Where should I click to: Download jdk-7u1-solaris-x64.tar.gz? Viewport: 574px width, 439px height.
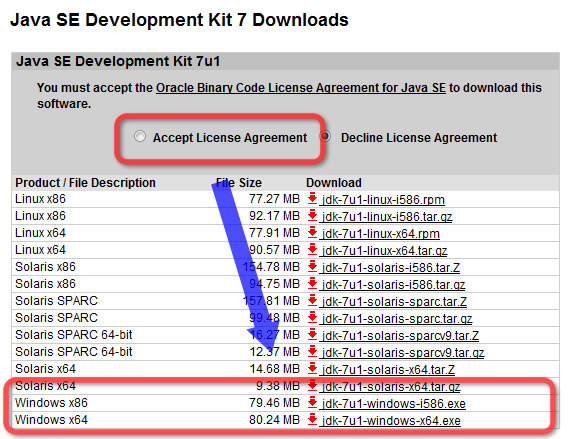point(391,387)
